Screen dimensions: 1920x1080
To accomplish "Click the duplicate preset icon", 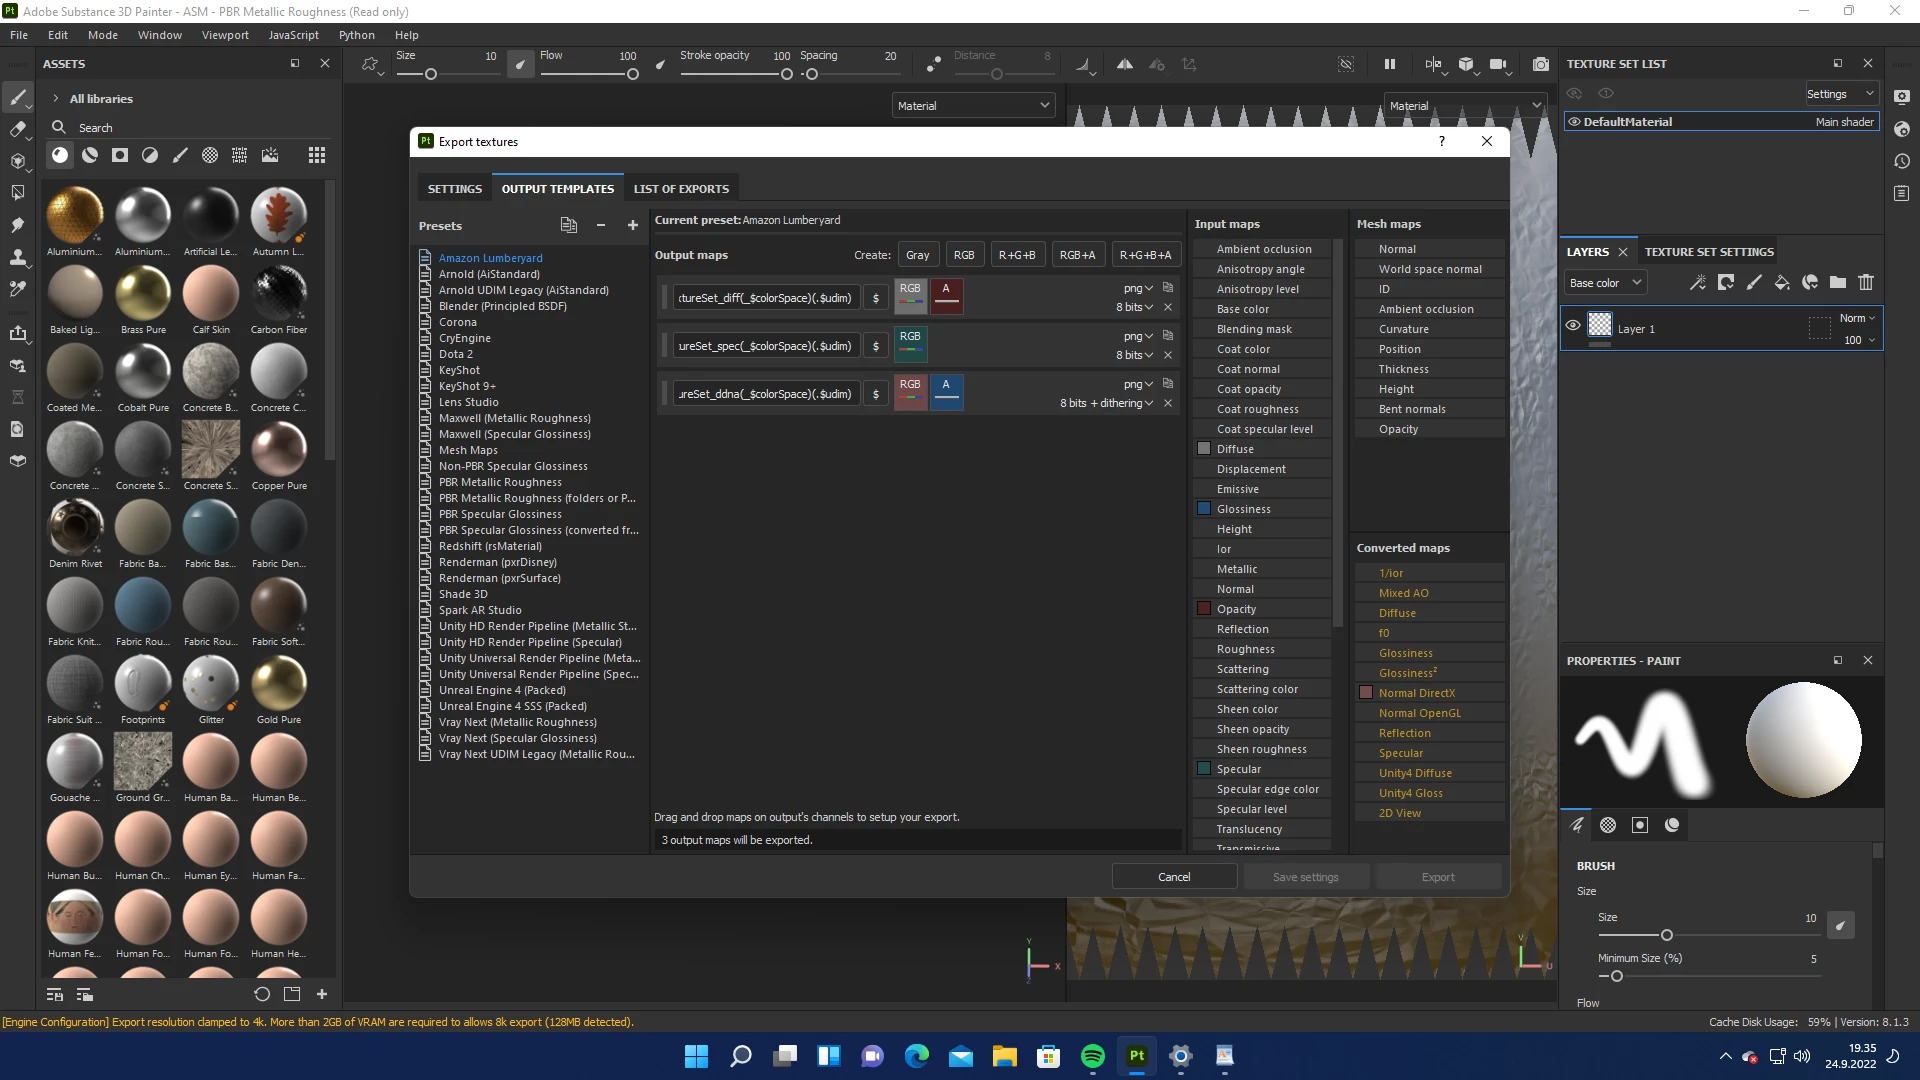I will (568, 226).
